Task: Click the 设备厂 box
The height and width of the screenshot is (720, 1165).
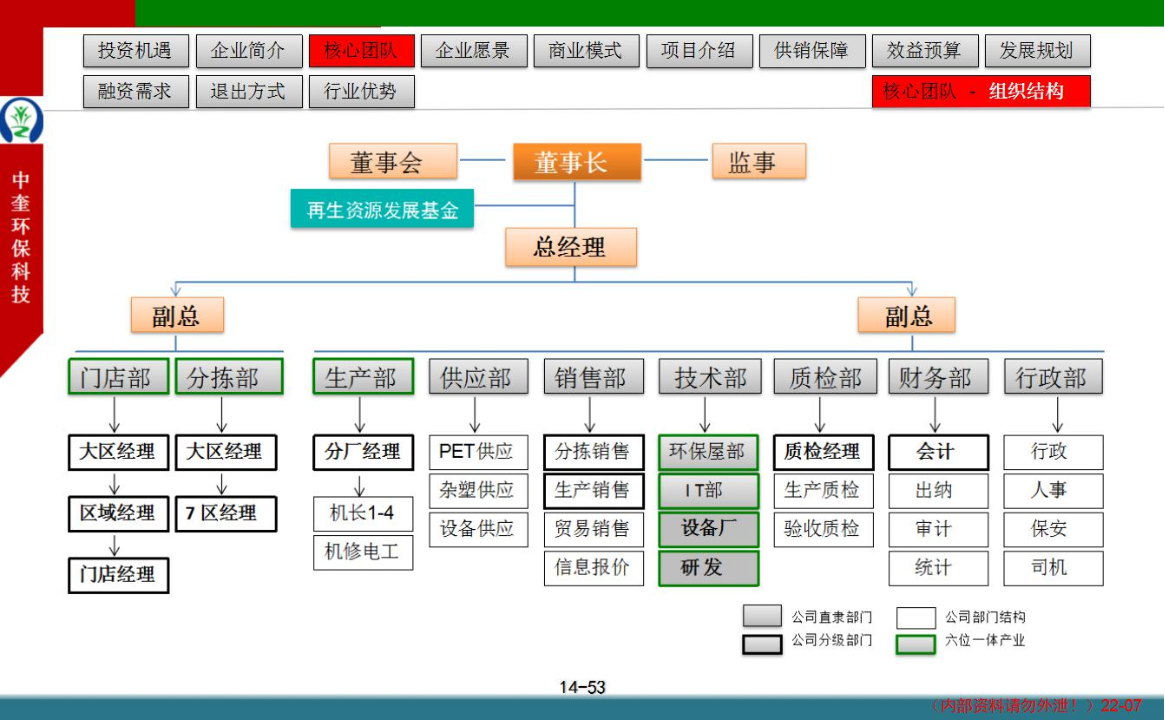Action: click(x=709, y=529)
